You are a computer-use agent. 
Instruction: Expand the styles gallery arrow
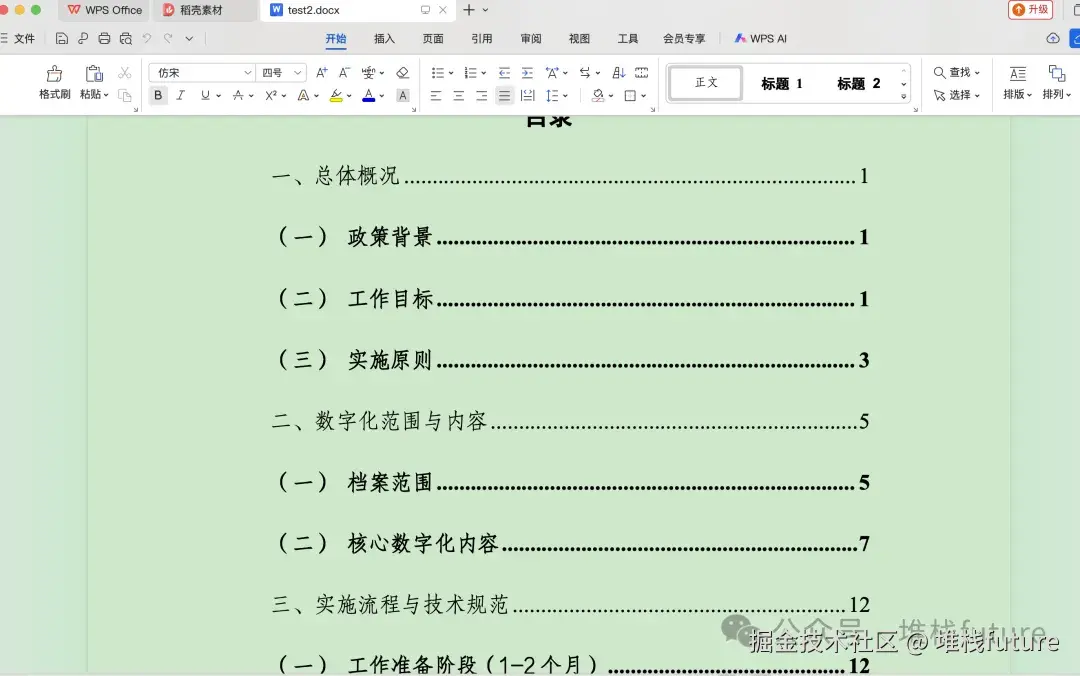904,96
